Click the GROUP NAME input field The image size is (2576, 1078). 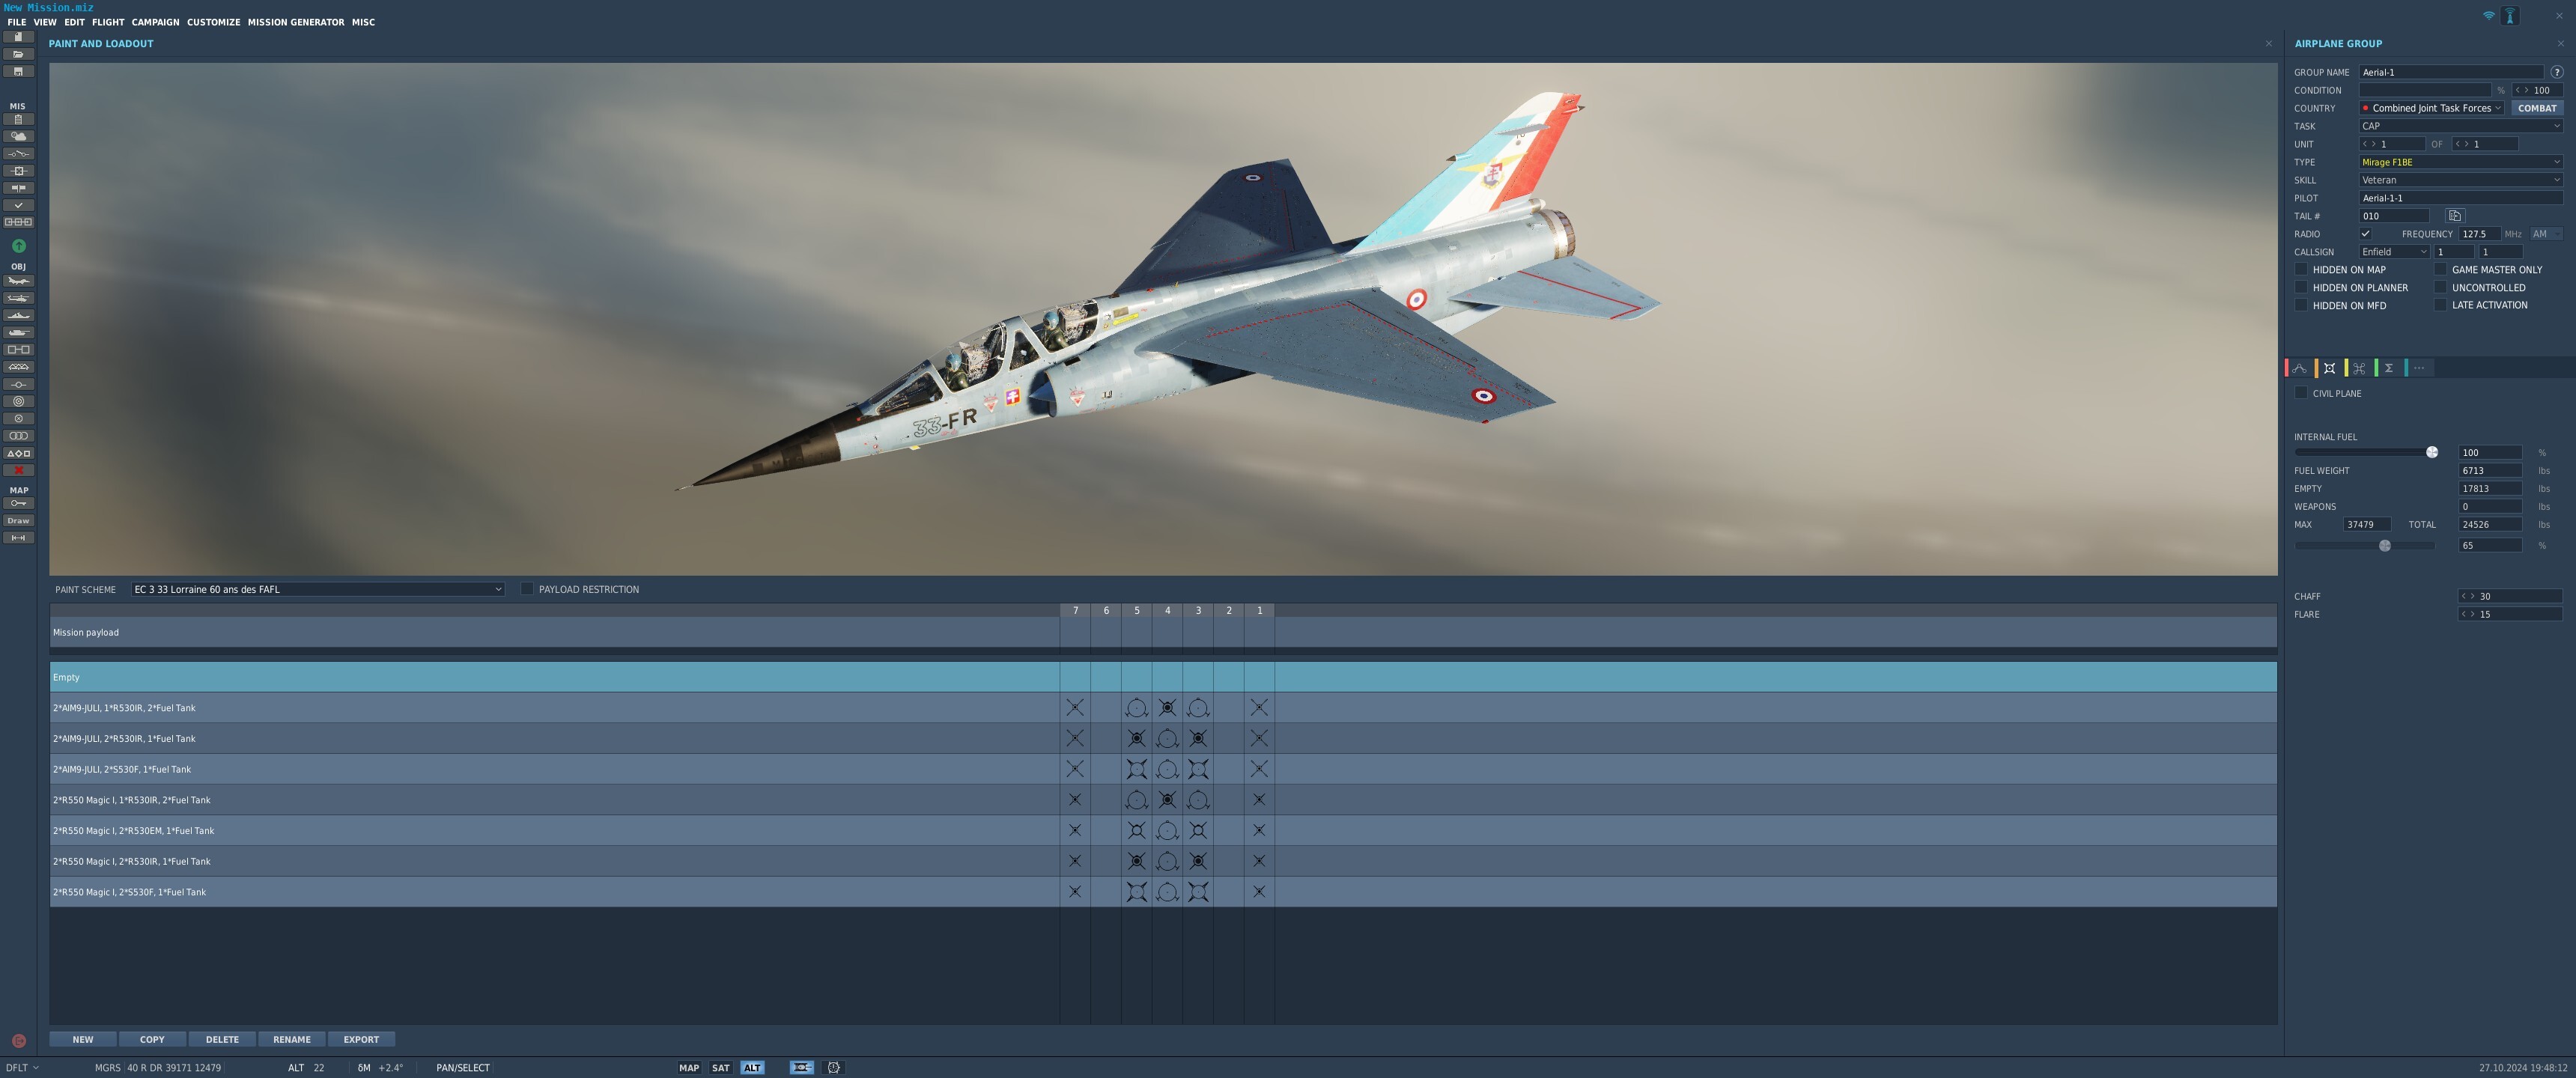pyautogui.click(x=2451, y=72)
